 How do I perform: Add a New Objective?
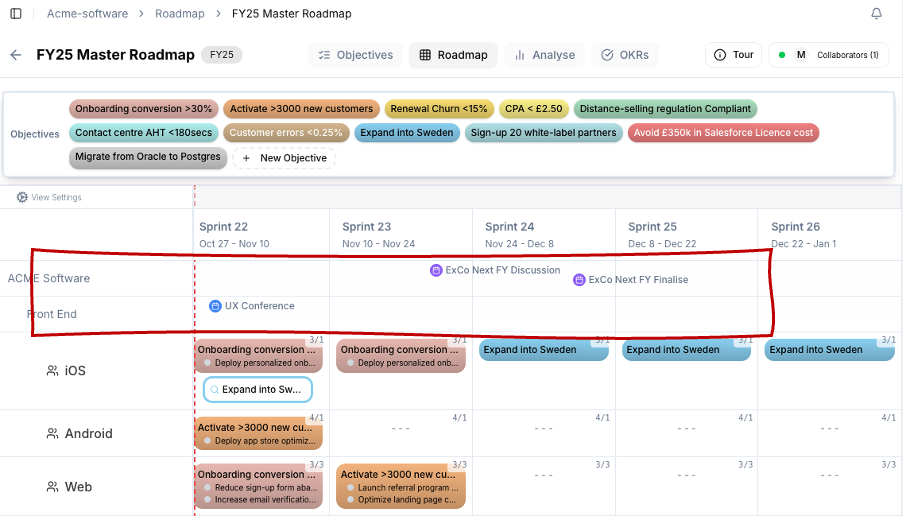point(284,158)
